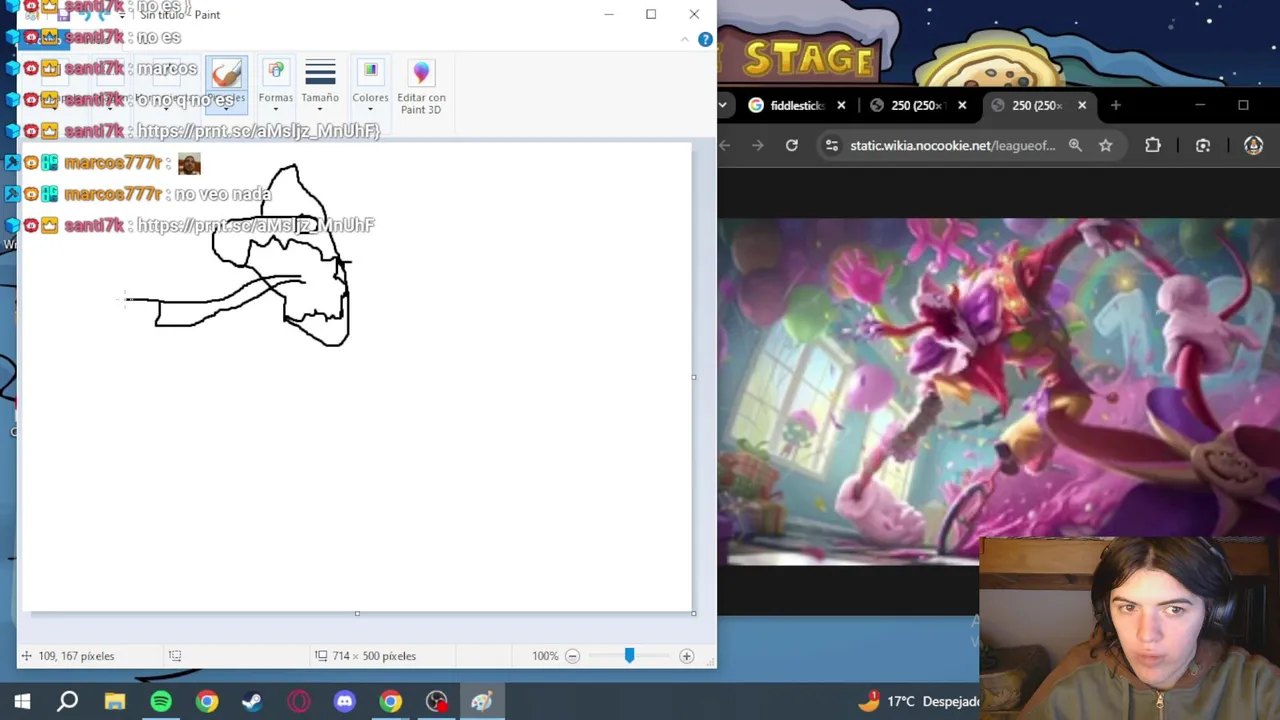Collapse the Paint ribbon with chevron
The image size is (1280, 720).
click(685, 40)
